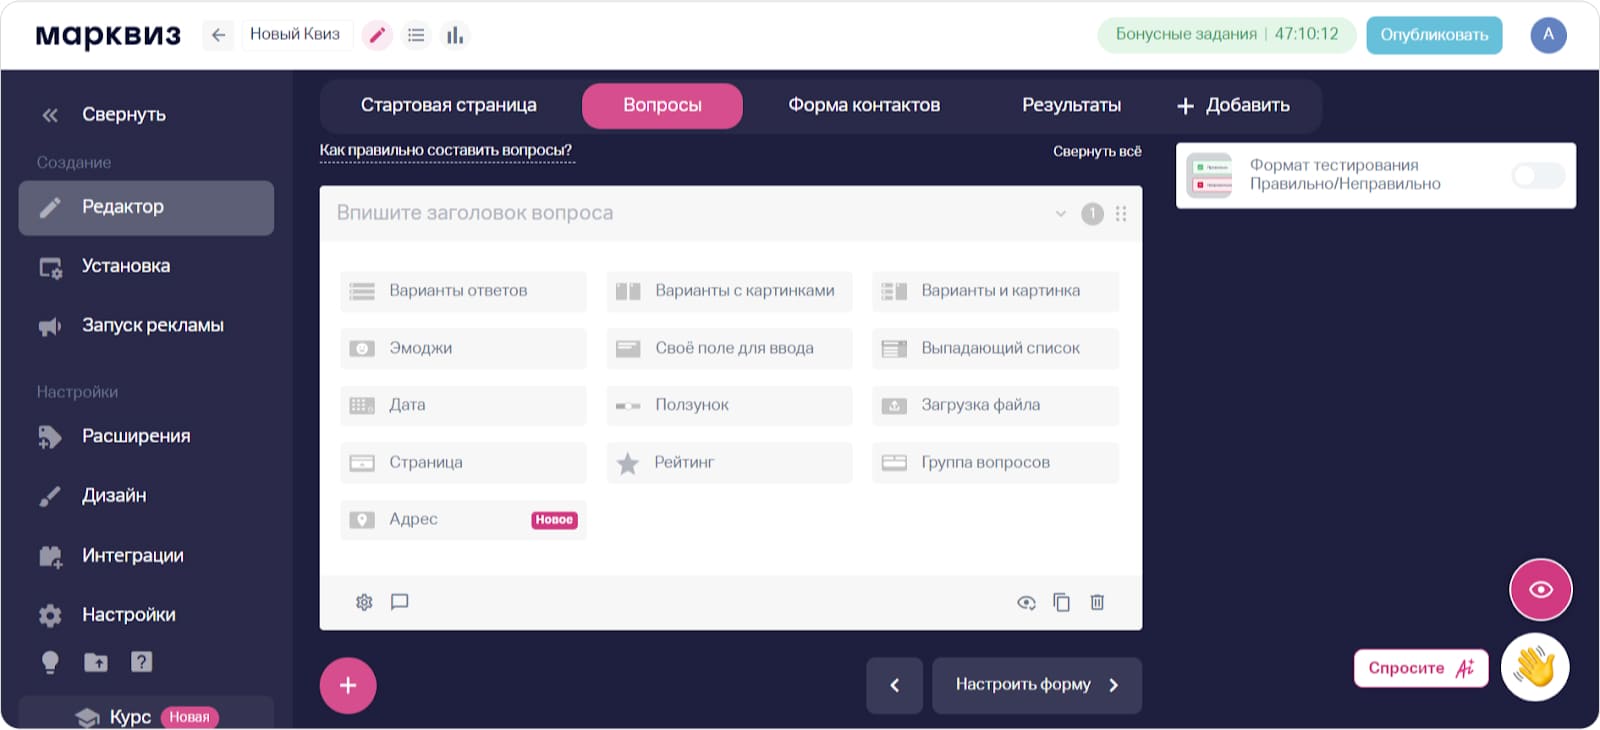Click the lightbulb icon in sidebar
The height and width of the screenshot is (730, 1600).
pyautogui.click(x=50, y=662)
